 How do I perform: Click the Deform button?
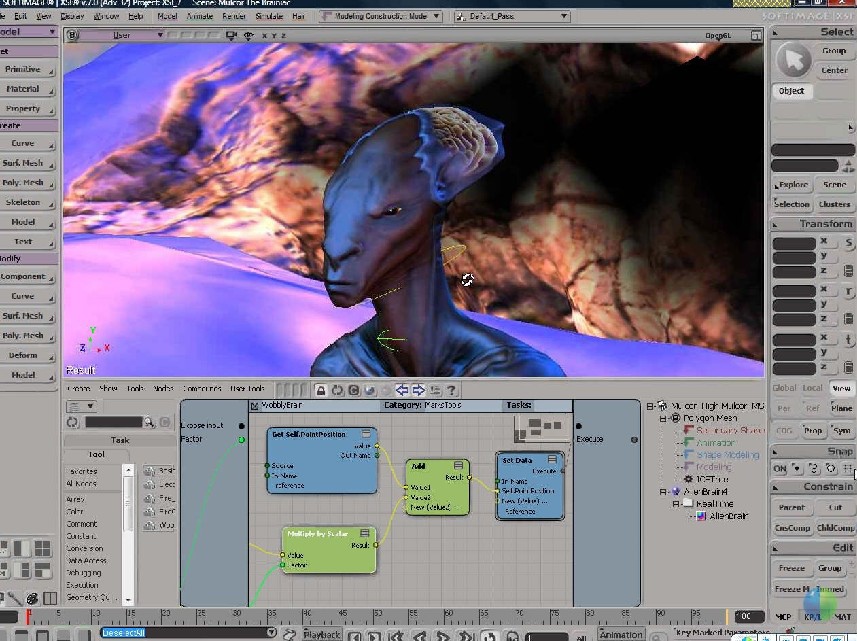pyautogui.click(x=28, y=355)
